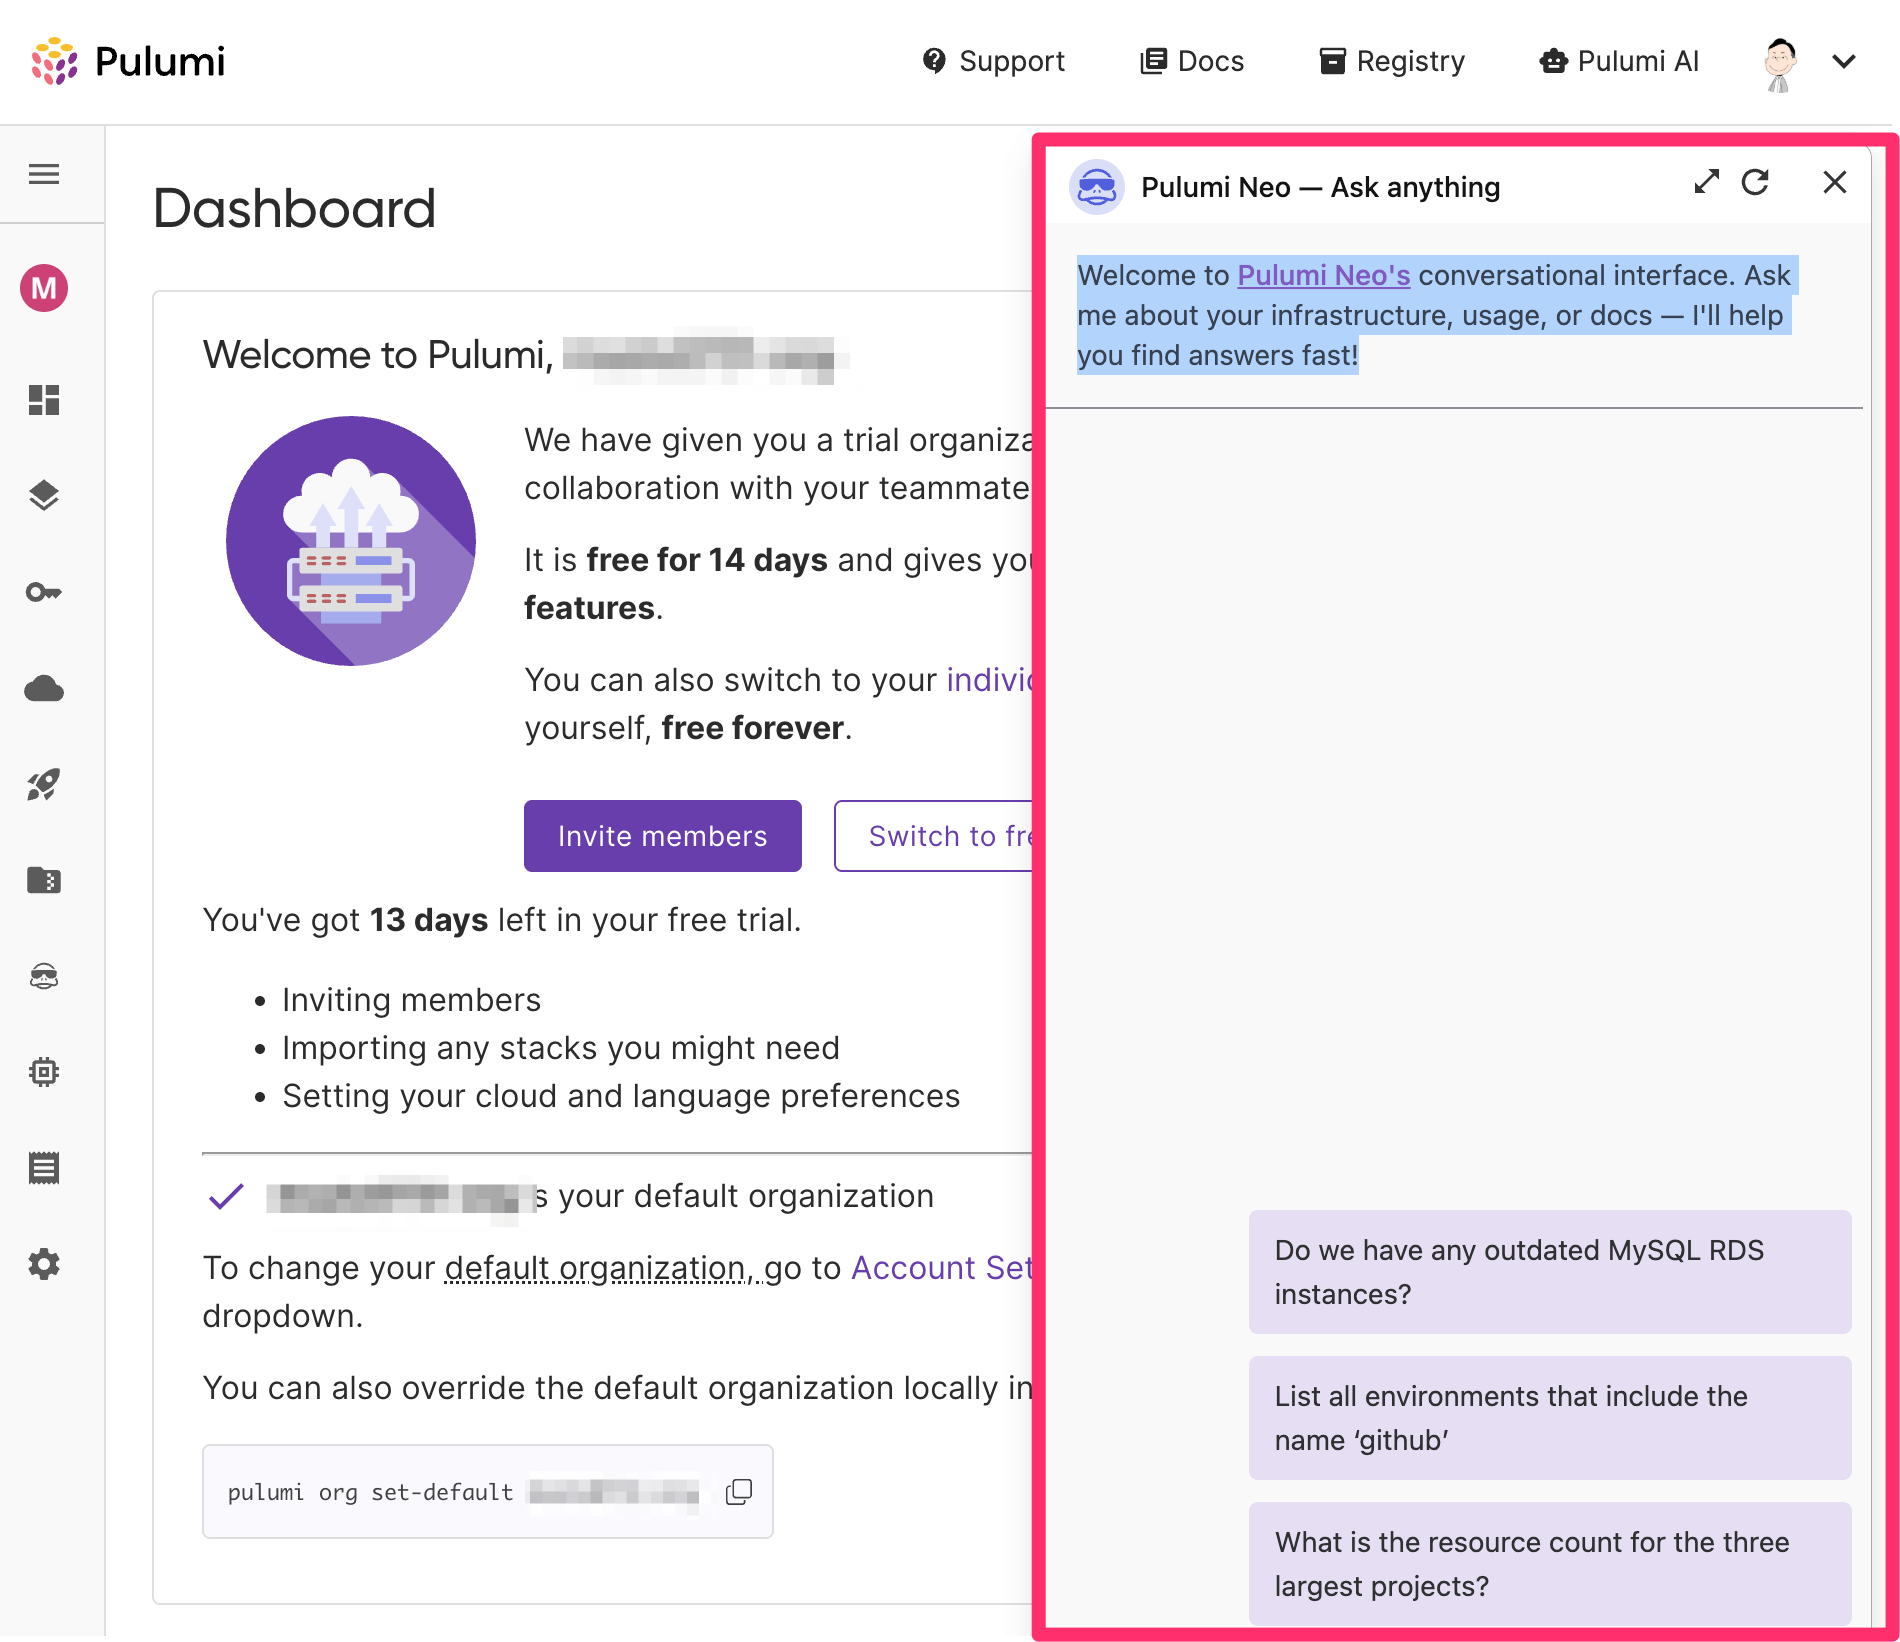
Task: Expand the user account dropdown chevron
Action: click(1844, 62)
